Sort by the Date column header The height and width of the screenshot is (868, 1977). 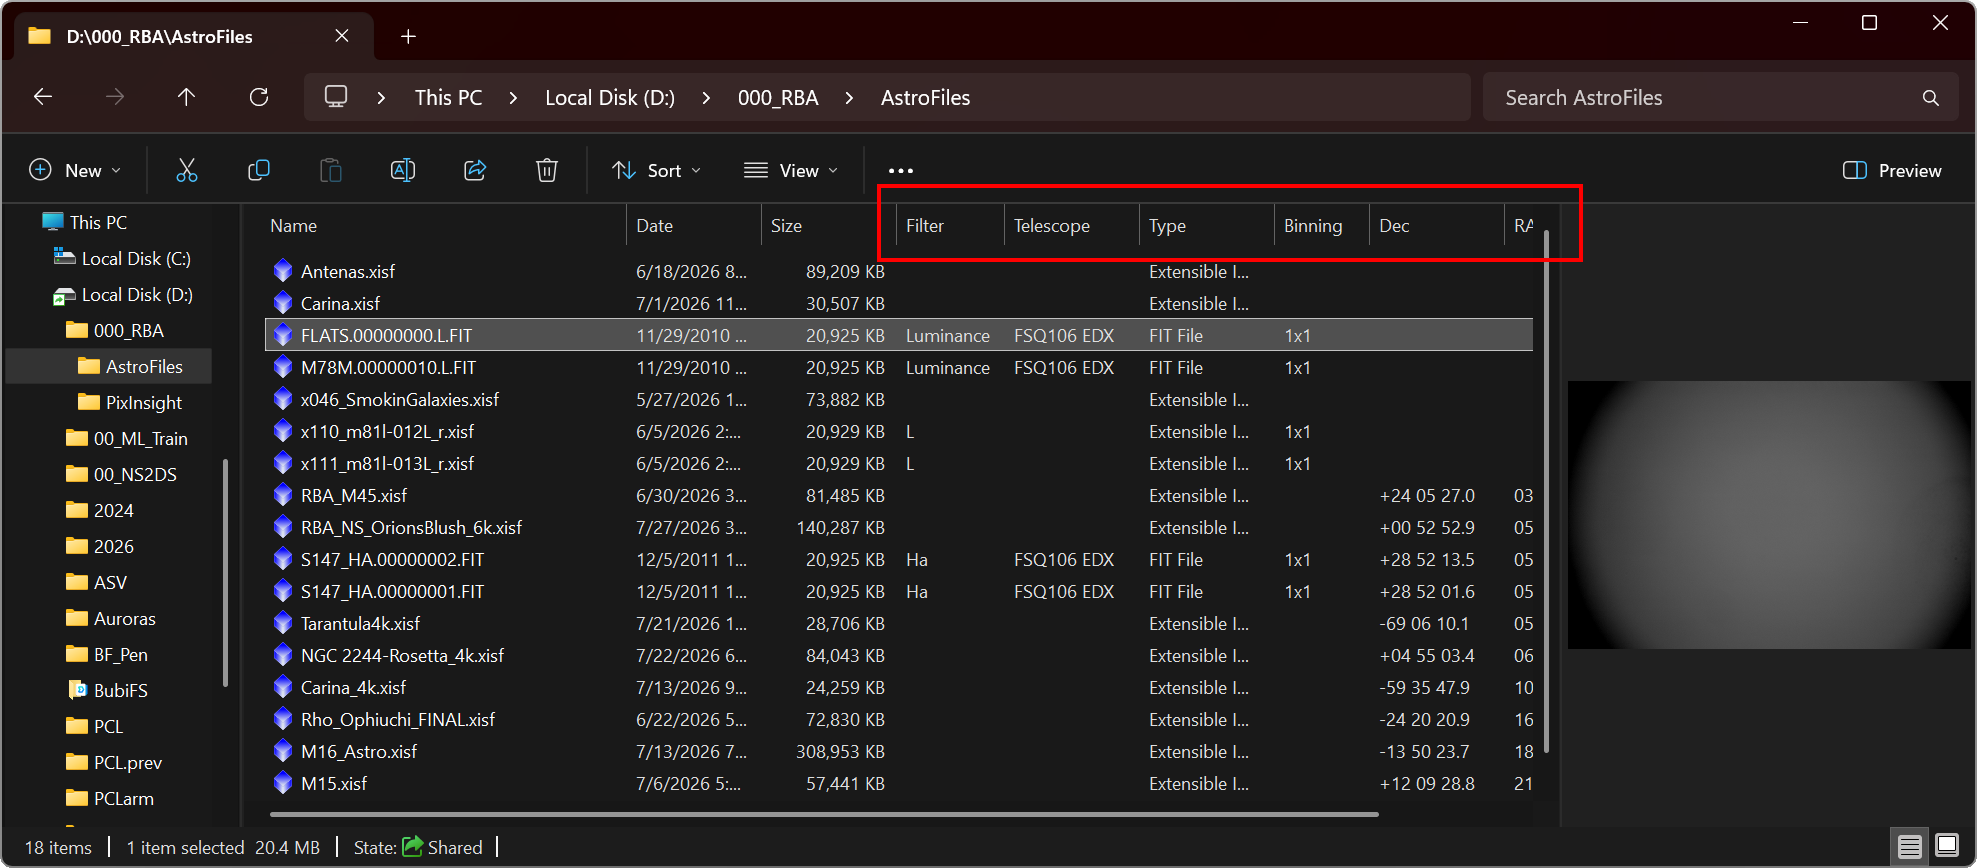click(x=693, y=226)
